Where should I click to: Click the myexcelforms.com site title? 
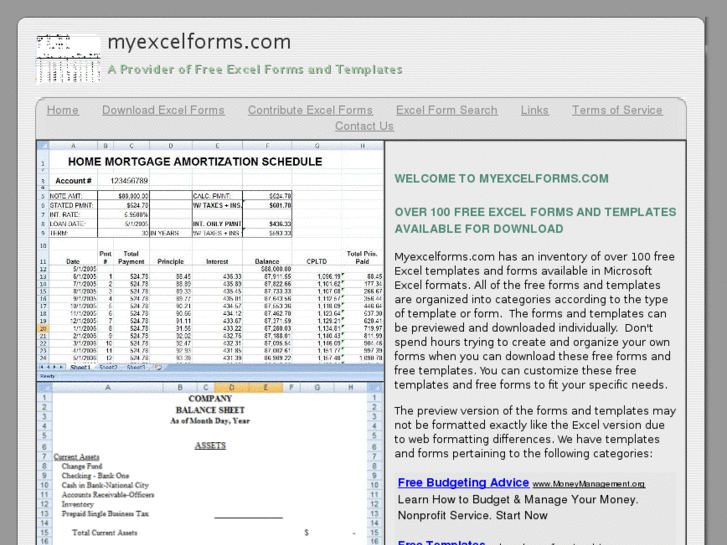coord(199,42)
